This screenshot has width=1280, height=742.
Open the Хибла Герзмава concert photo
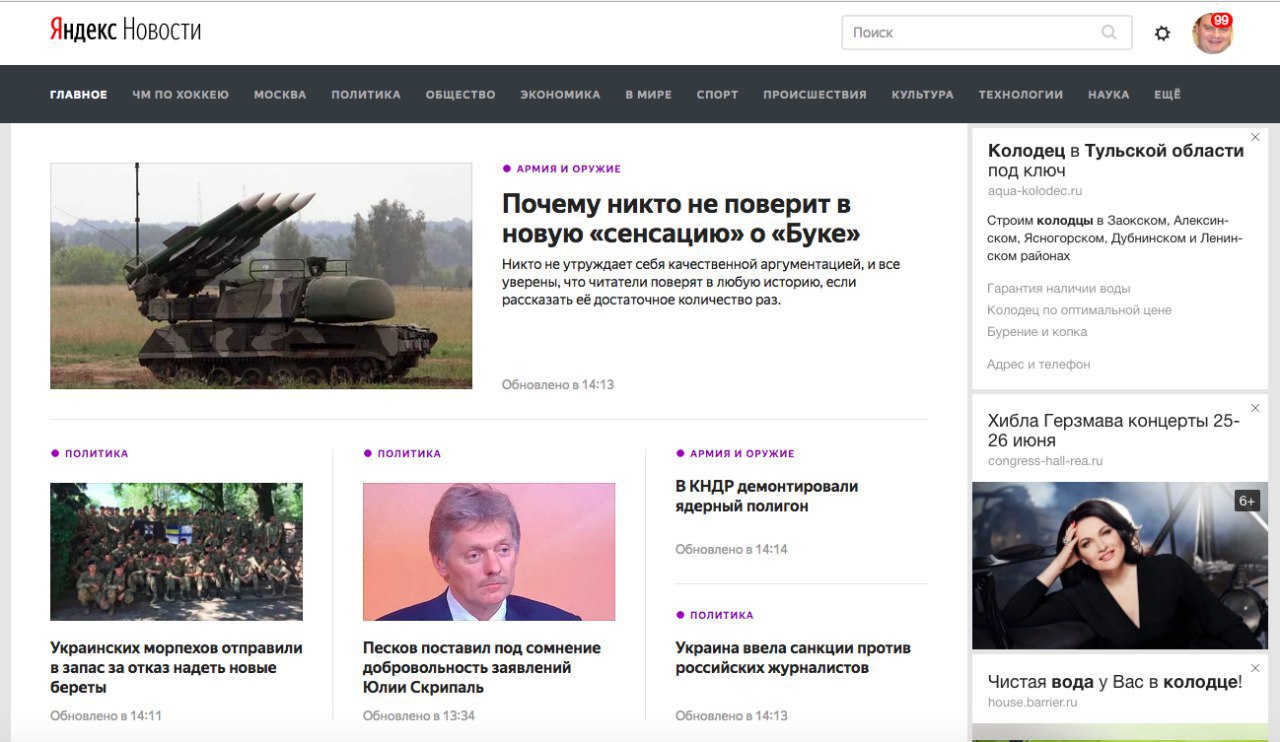pos(1120,566)
